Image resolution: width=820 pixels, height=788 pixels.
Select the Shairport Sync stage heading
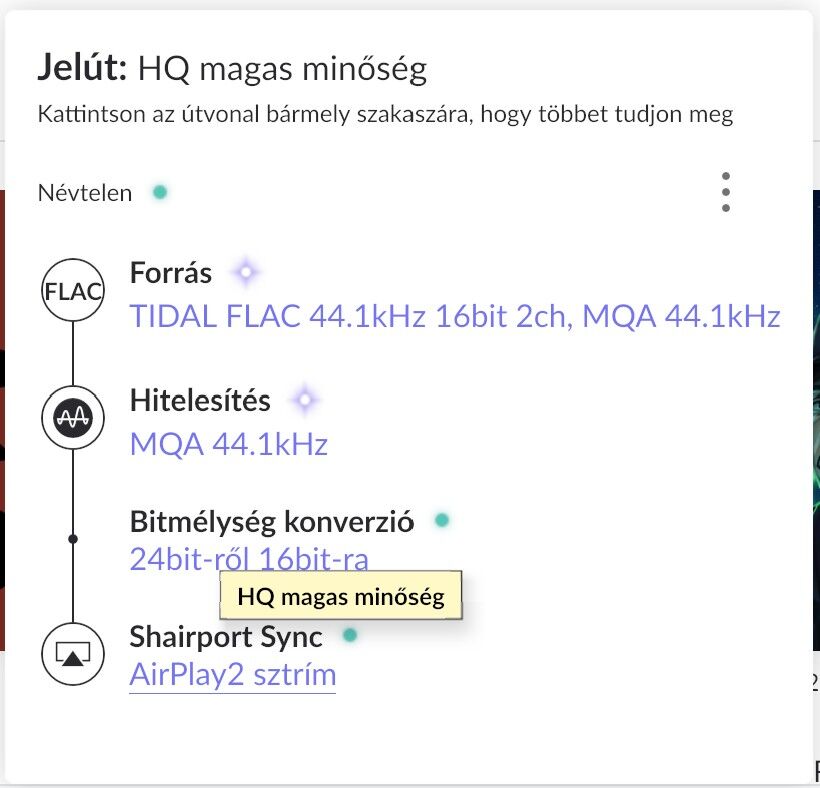tap(226, 636)
